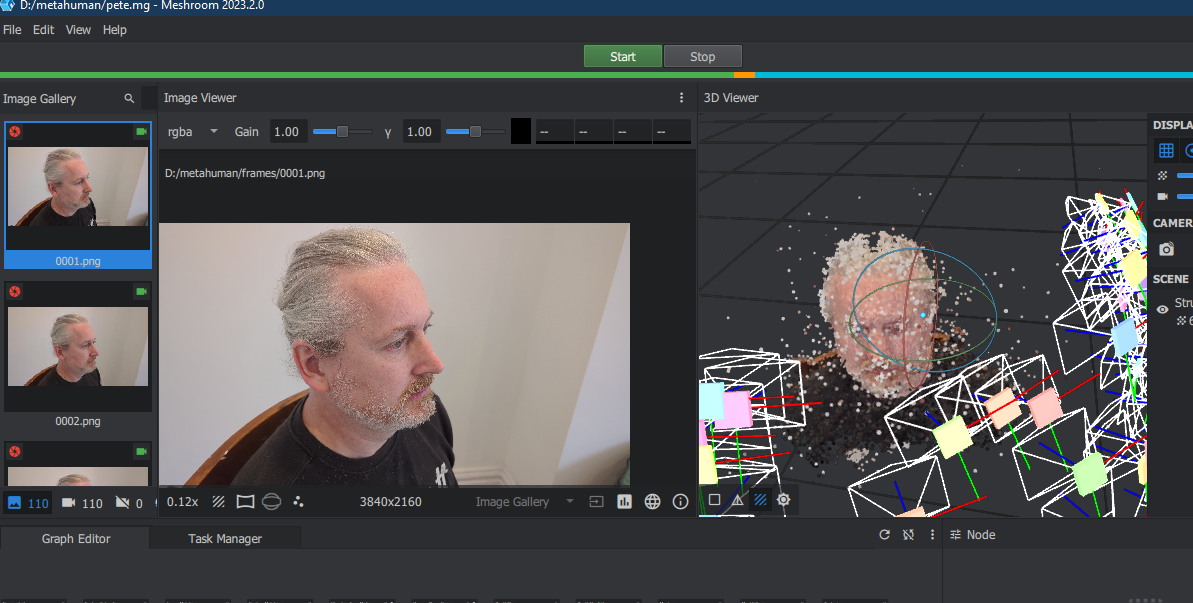The width and height of the screenshot is (1193, 603).
Task: Click the camera sync icon under CAMERA
Action: click(1166, 249)
